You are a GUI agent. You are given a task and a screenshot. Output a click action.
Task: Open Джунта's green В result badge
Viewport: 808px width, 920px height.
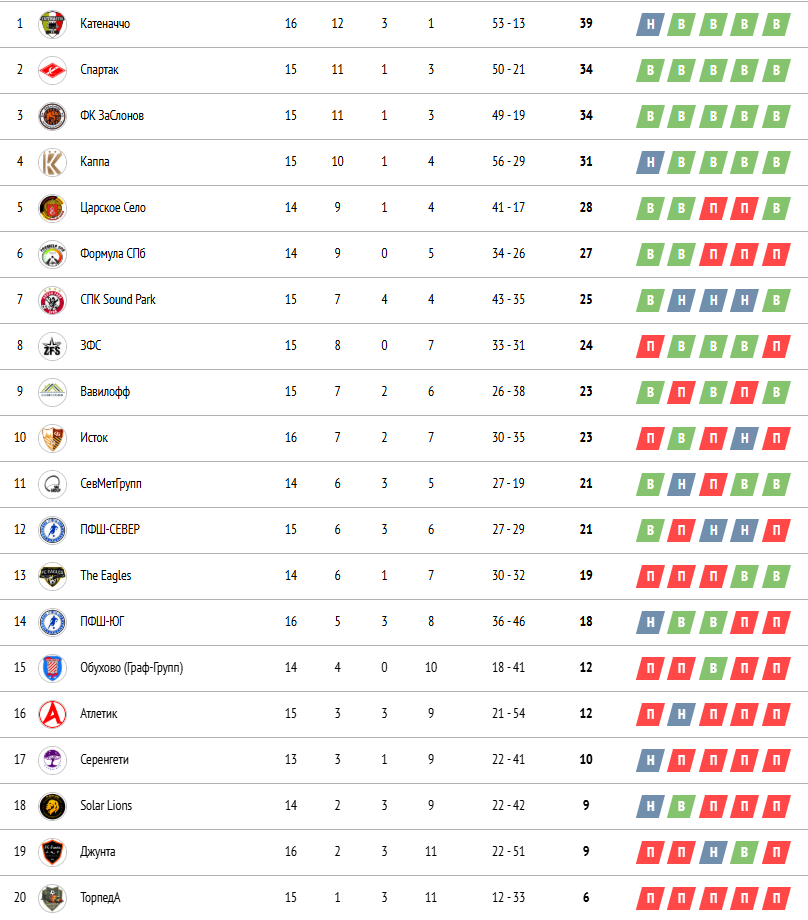745,852
